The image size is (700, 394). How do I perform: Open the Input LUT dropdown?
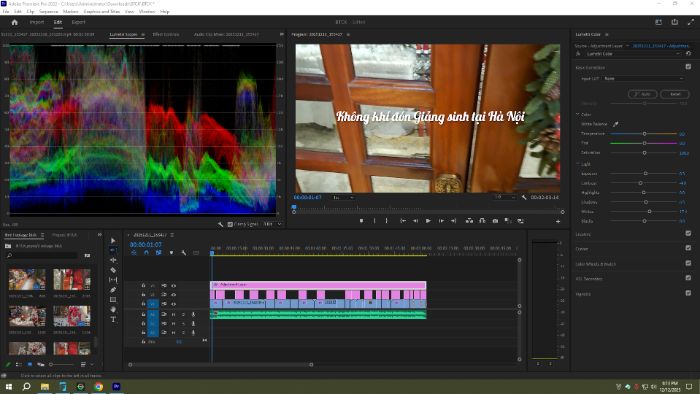643,79
